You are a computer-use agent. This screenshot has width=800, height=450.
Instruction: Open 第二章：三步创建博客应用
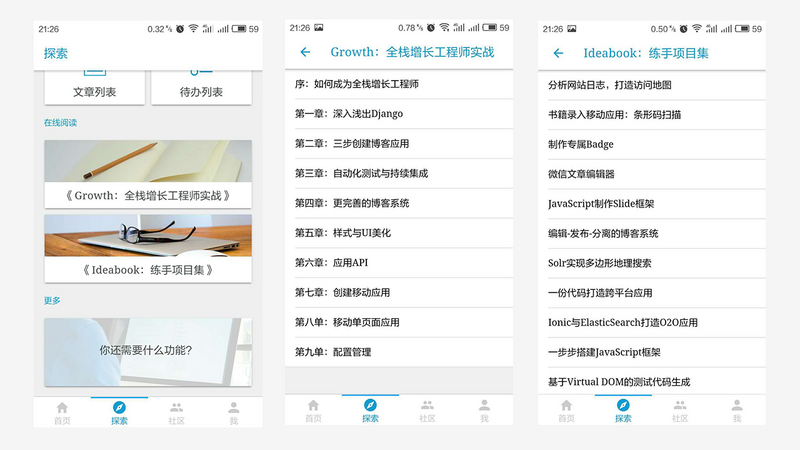[x=399, y=144]
